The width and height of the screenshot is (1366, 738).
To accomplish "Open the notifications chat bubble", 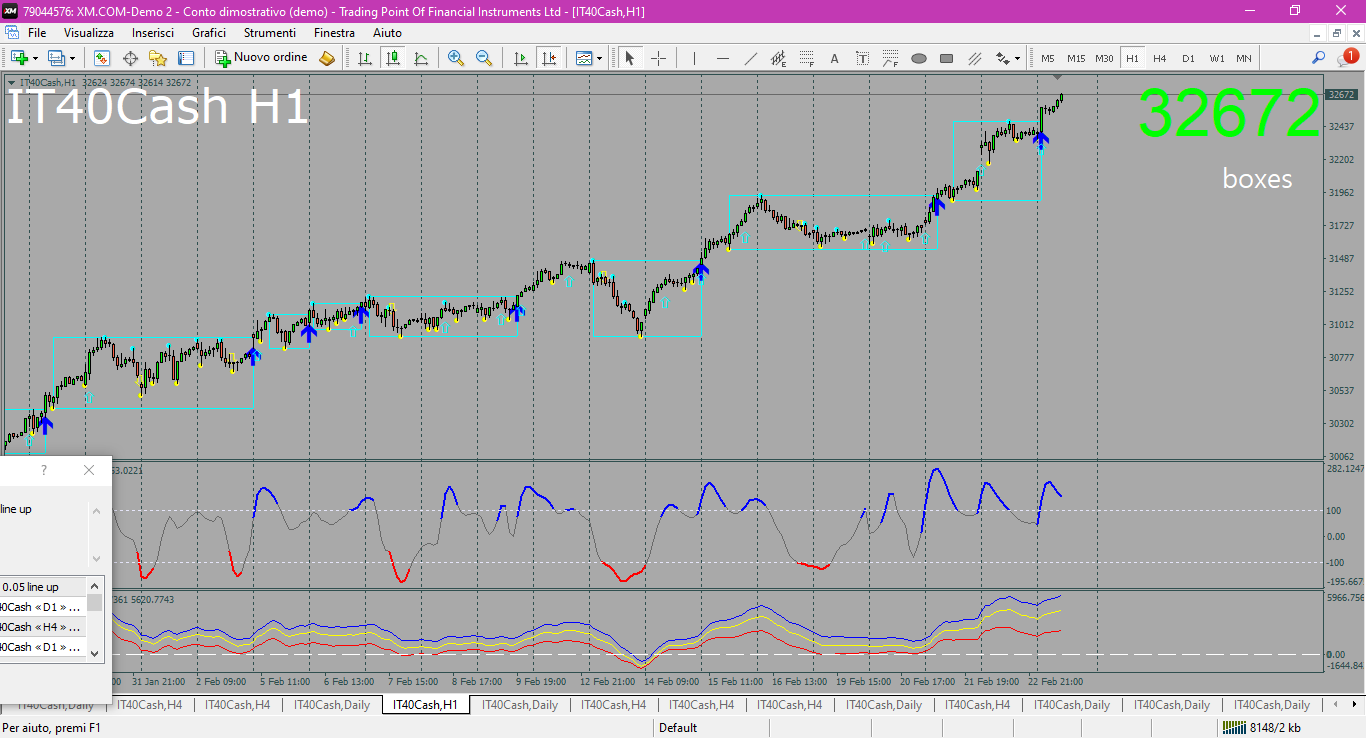I will (x=1347, y=58).
